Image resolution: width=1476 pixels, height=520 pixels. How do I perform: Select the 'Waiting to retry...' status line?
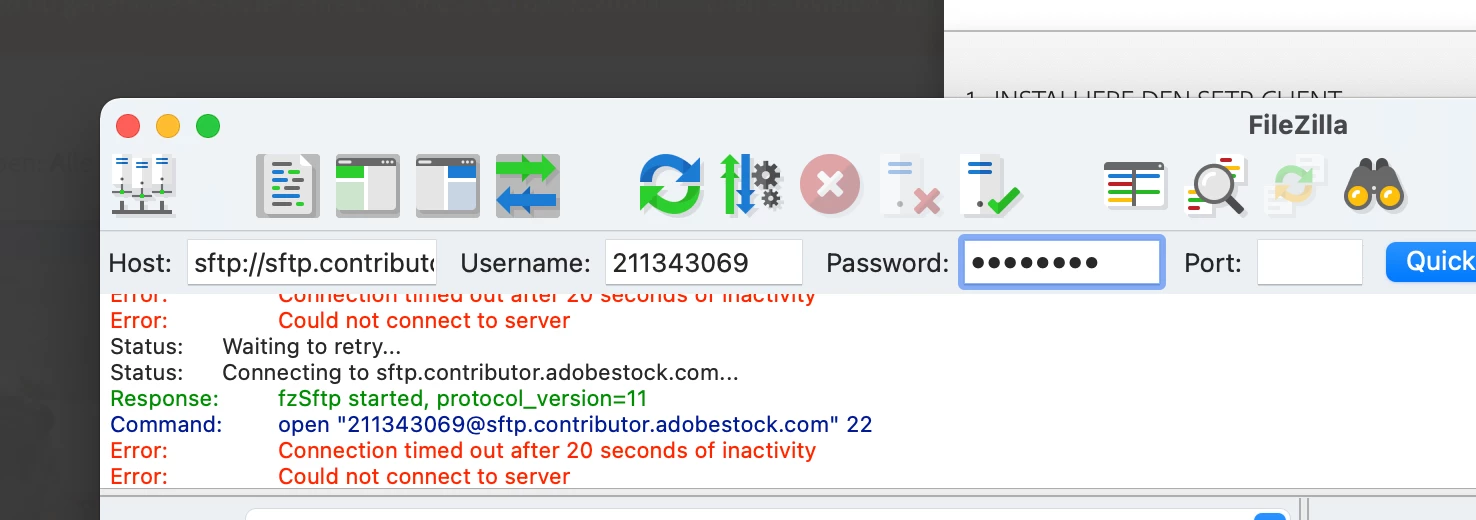pyautogui.click(x=312, y=347)
